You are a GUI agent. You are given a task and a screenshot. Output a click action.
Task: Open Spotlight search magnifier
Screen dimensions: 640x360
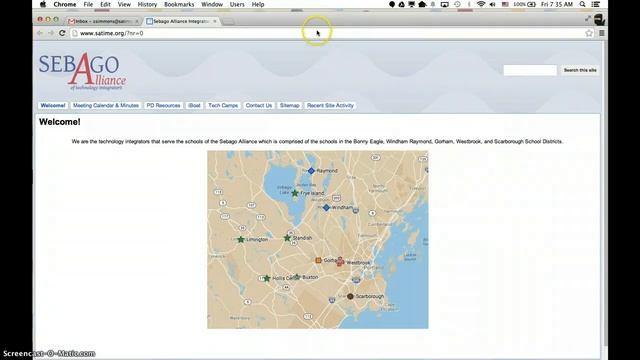[x=582, y=4]
